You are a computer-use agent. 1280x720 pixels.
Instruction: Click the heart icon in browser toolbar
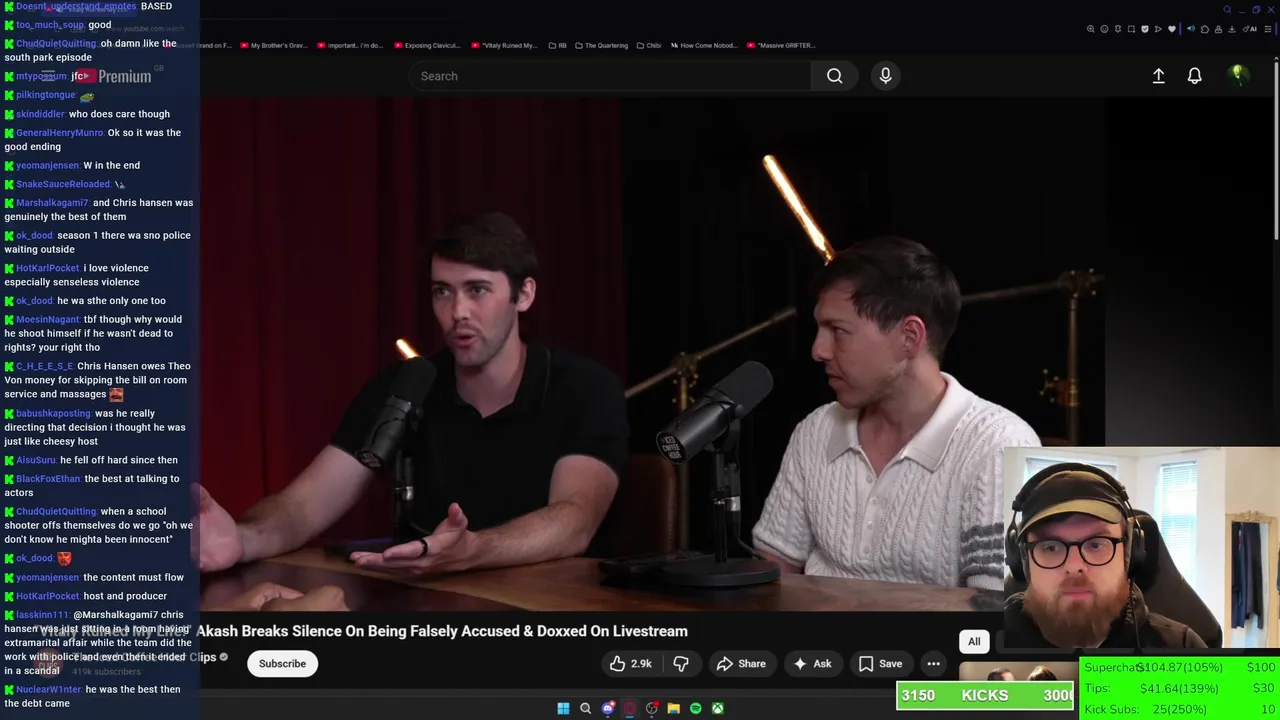click(x=1172, y=29)
